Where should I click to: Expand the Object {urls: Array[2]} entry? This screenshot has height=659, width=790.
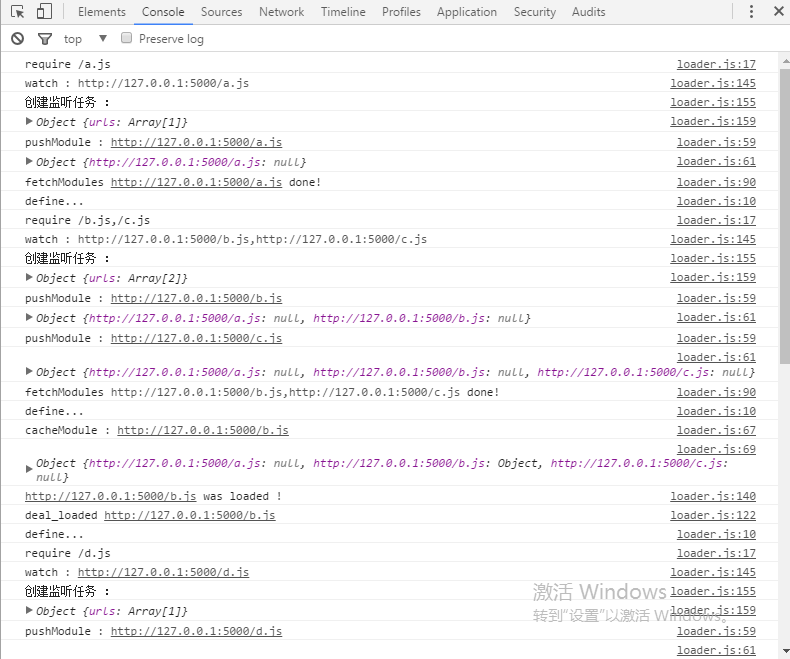tap(29, 278)
